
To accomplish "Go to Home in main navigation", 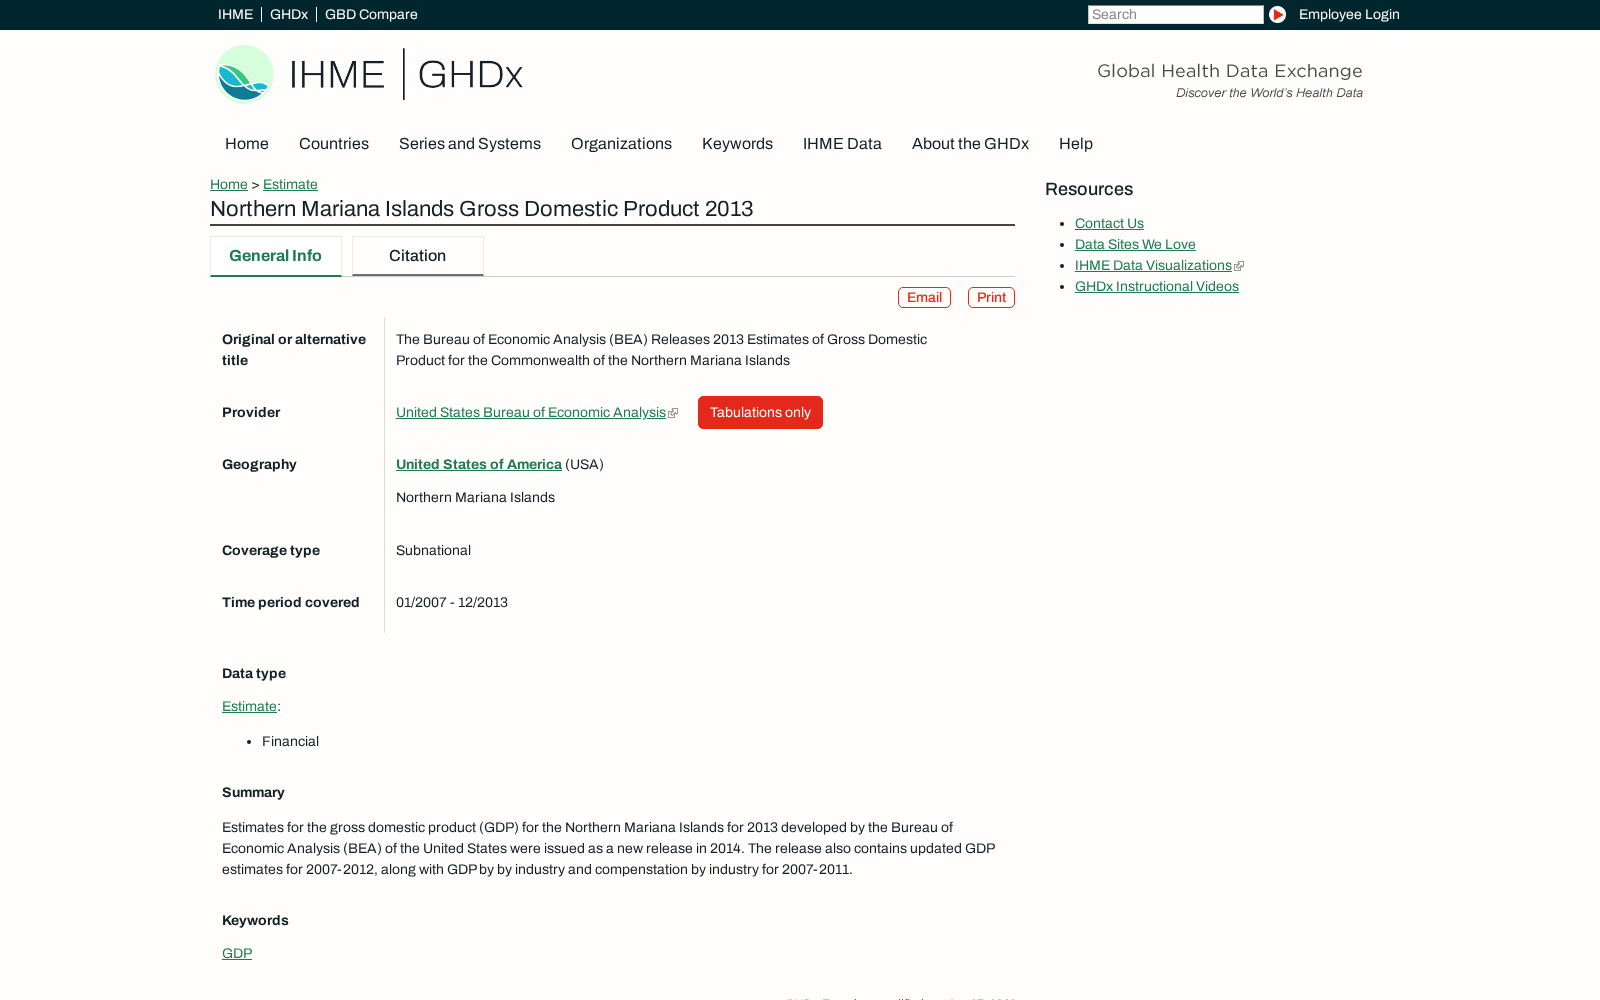I will click(247, 144).
